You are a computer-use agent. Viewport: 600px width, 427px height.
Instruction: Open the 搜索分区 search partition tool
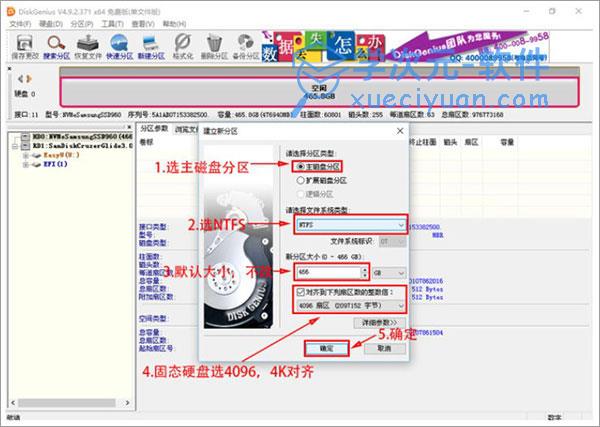tap(56, 47)
